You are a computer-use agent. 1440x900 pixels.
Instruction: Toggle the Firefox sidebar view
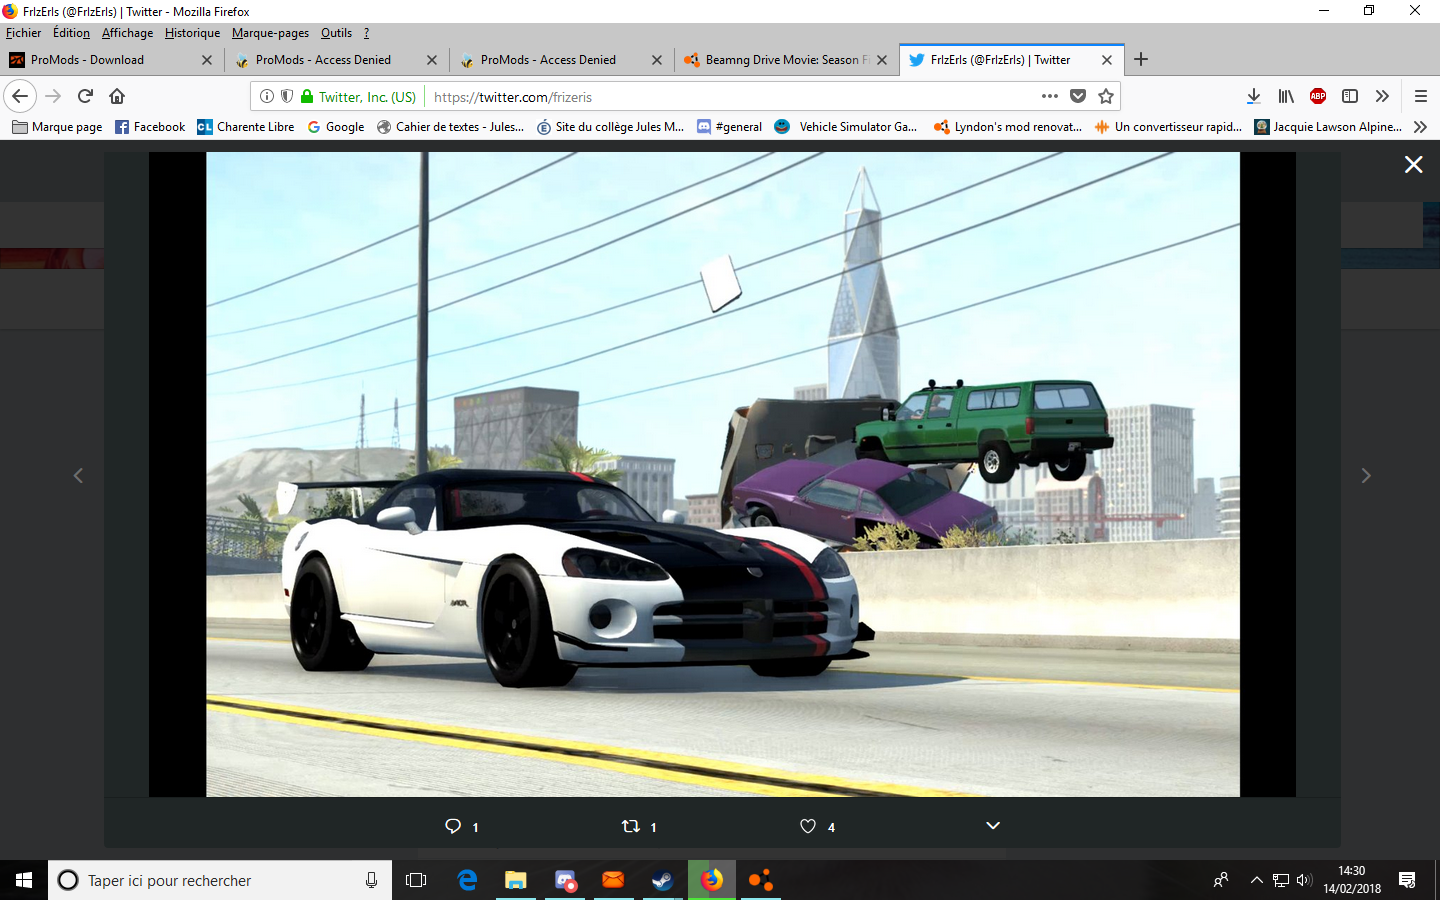pos(1350,96)
